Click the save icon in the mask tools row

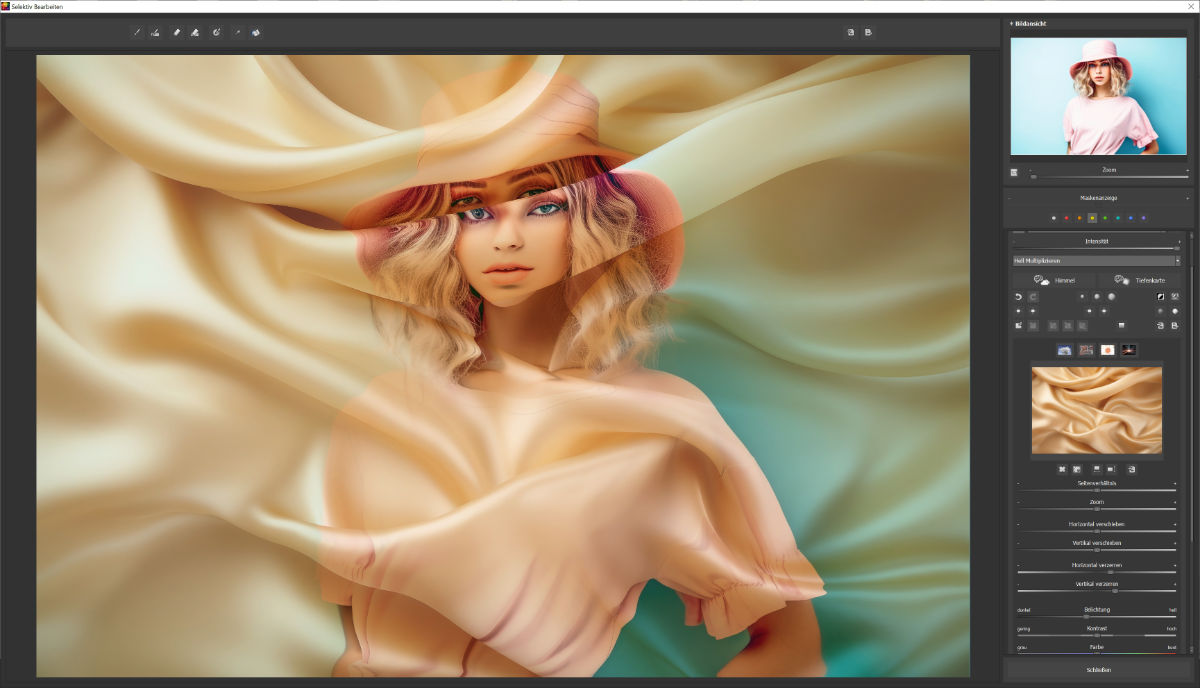tap(1175, 325)
